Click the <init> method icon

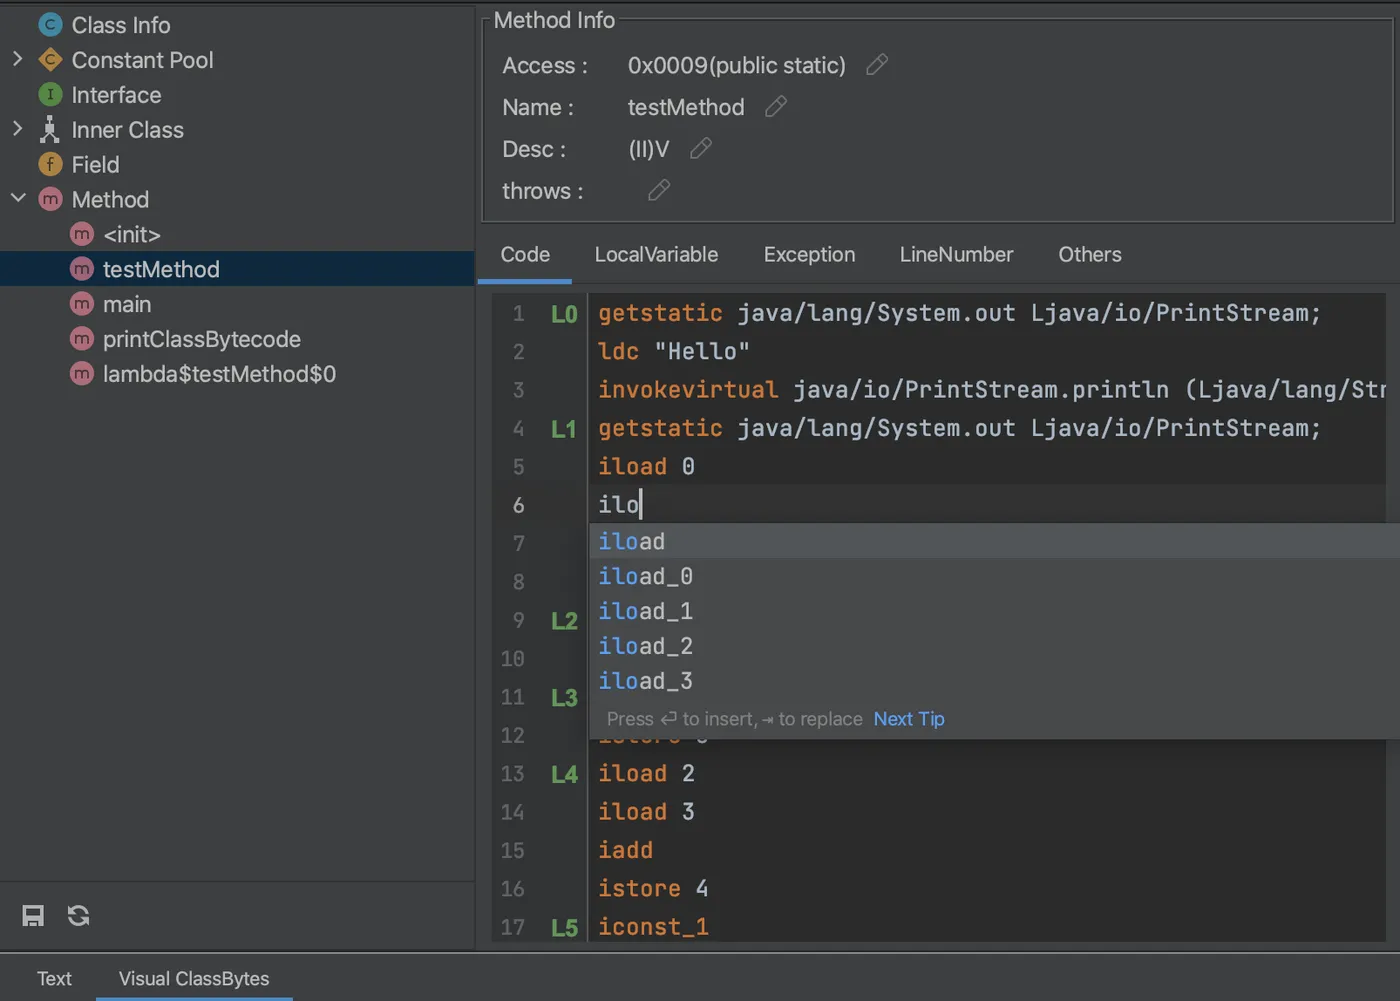click(x=82, y=234)
